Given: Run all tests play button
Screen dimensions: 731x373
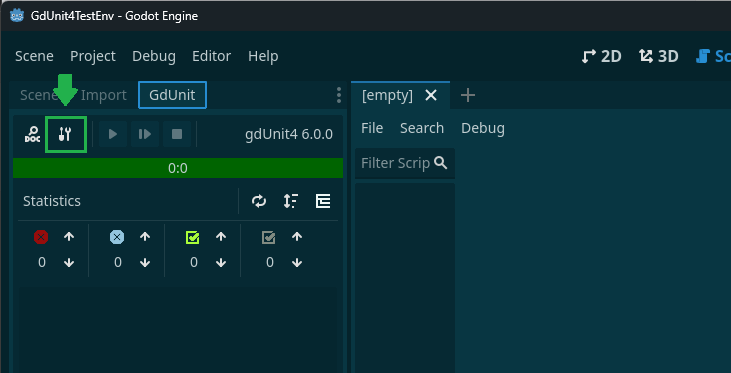Looking at the screenshot, I should 113,134.
